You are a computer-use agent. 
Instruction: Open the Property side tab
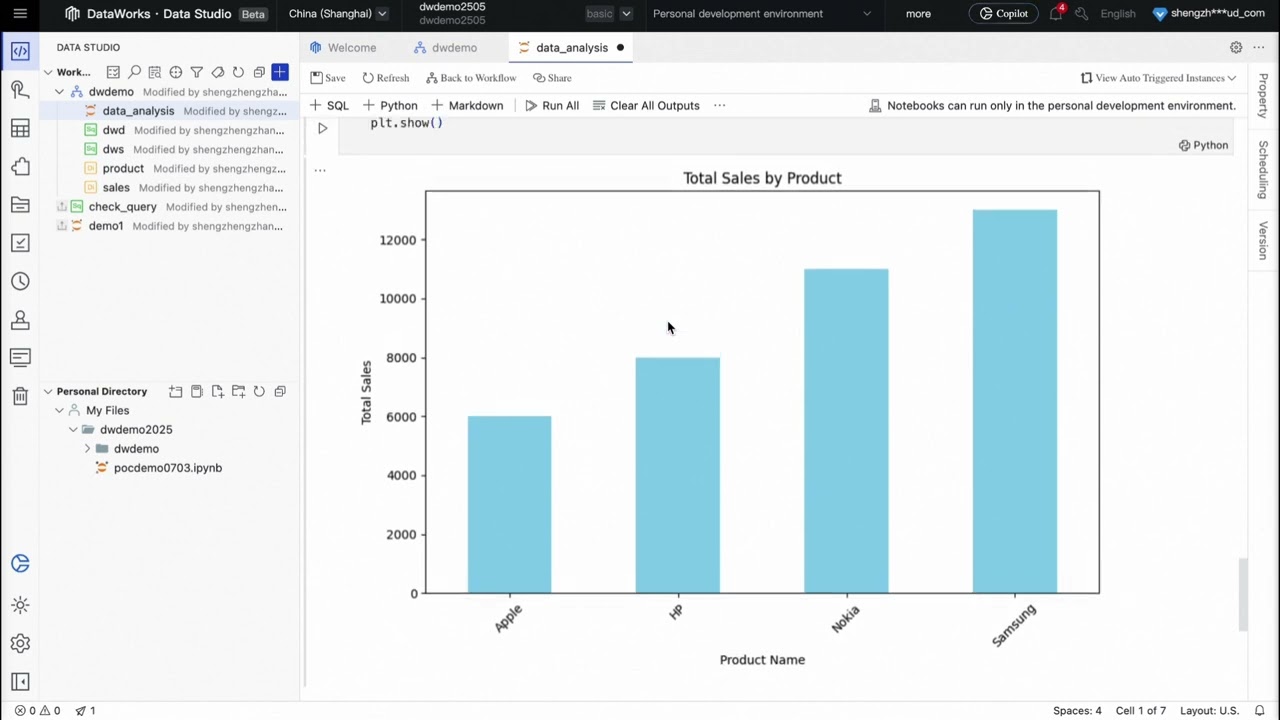click(1263, 95)
